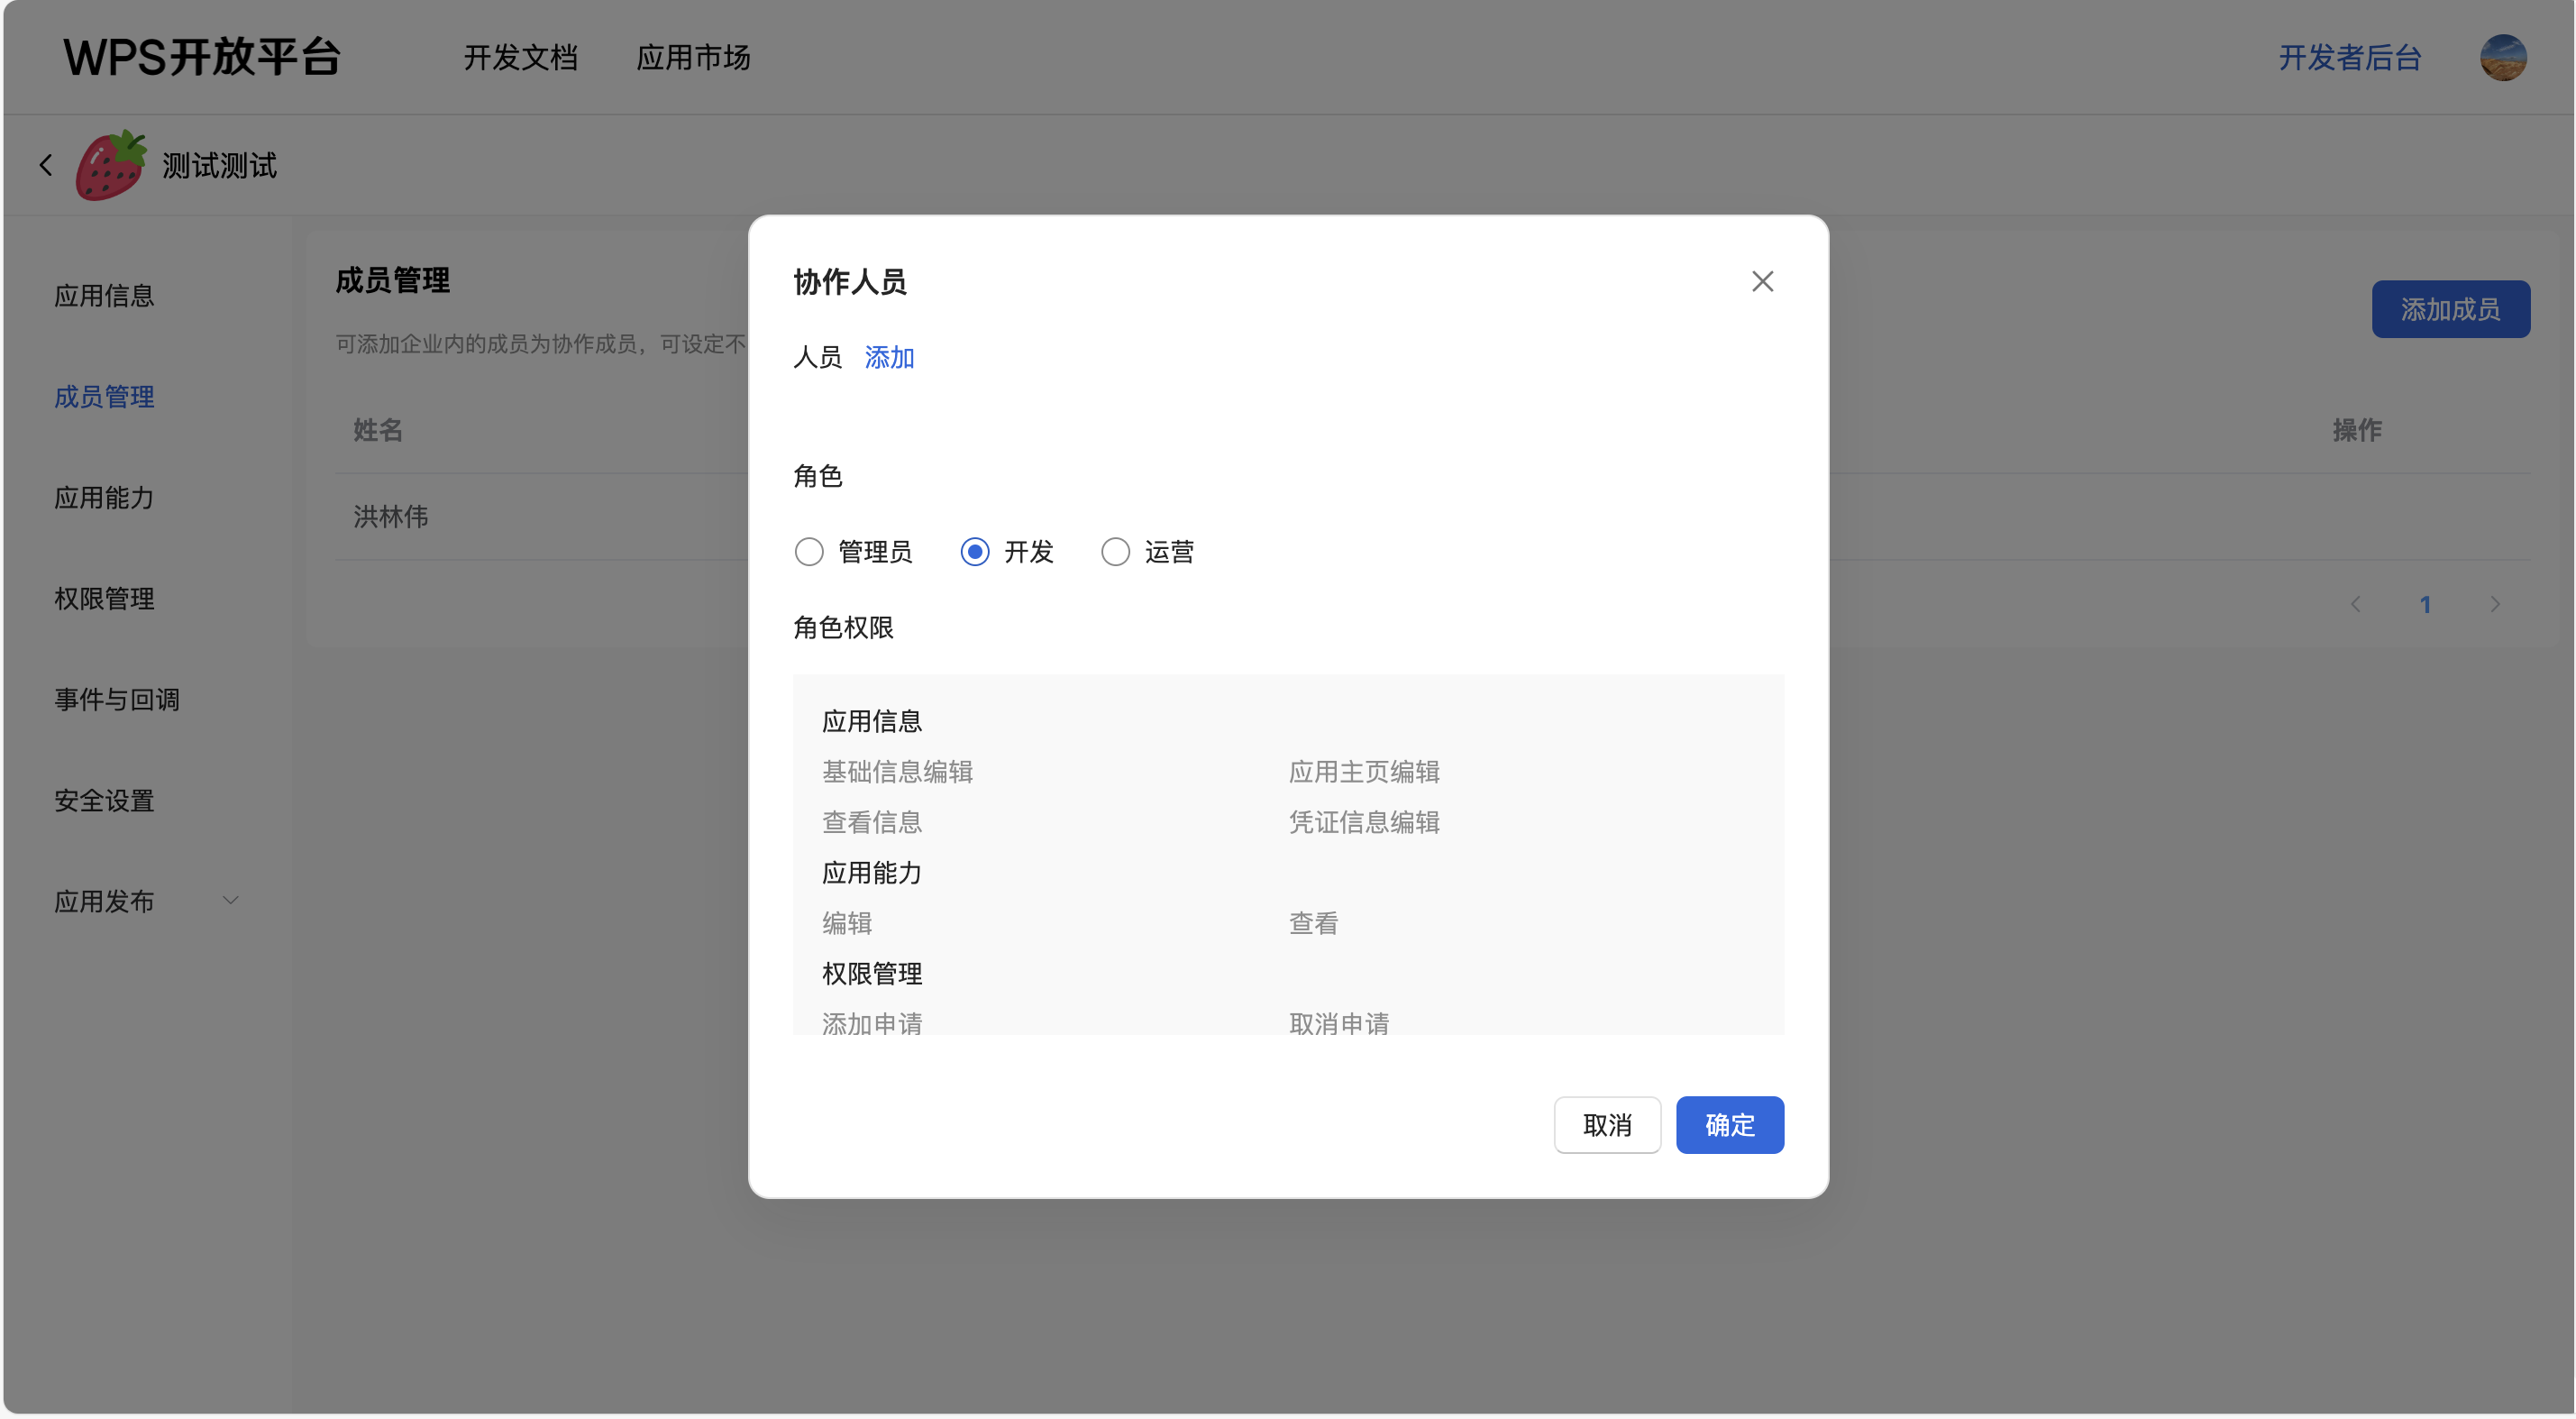Click the 添加 link next to 人员
Screen dimensions: 2576x1419
(889, 358)
